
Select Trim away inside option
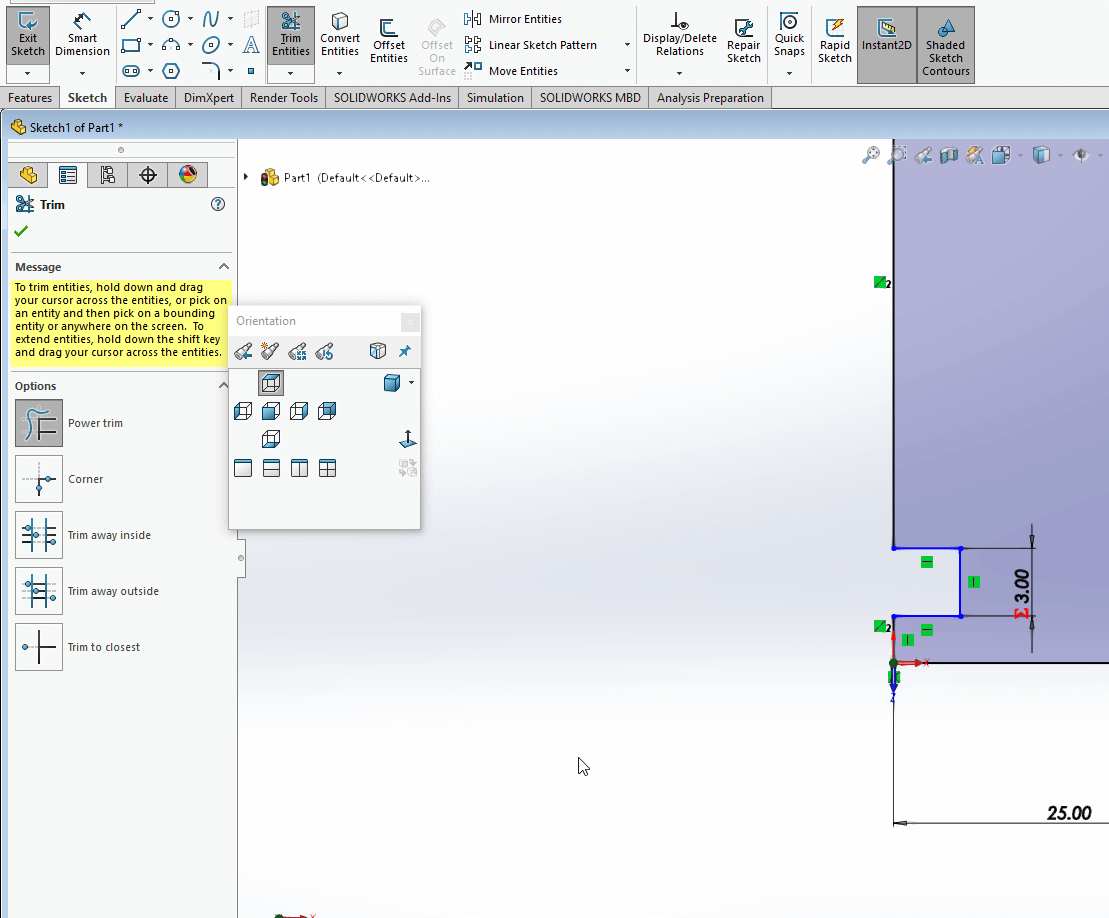coord(39,535)
